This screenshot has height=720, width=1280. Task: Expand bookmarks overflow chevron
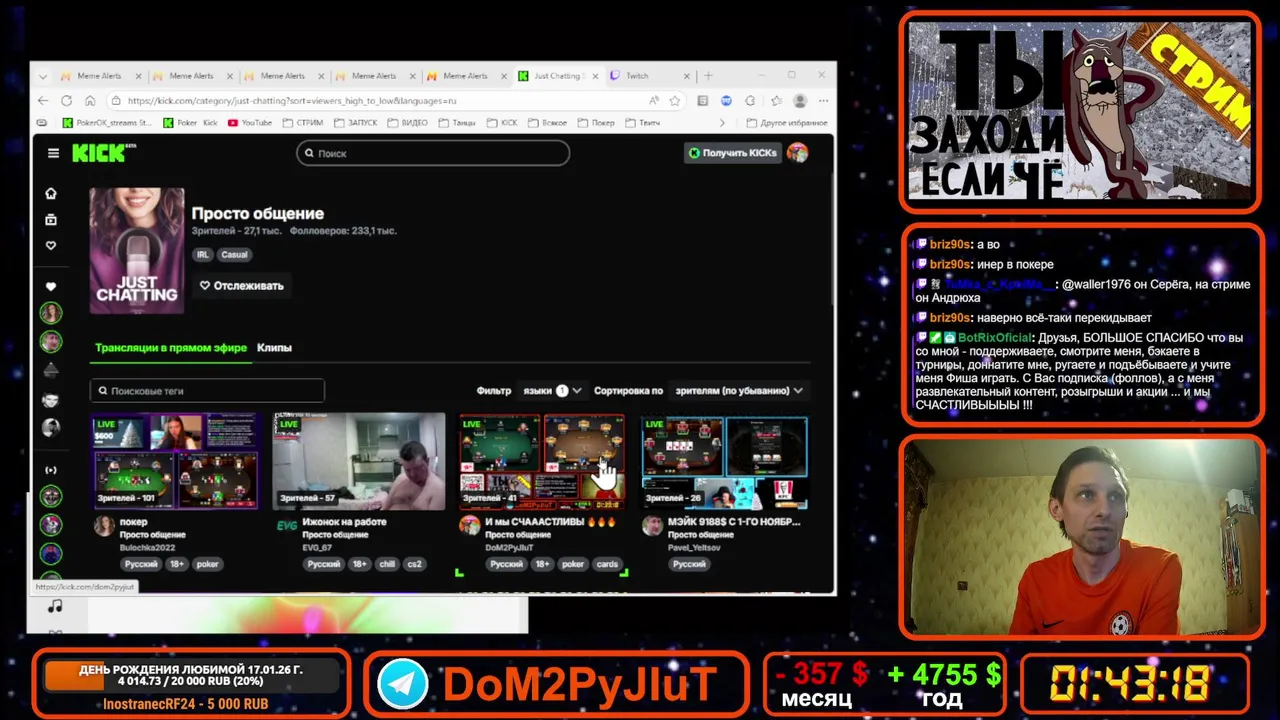tap(722, 123)
